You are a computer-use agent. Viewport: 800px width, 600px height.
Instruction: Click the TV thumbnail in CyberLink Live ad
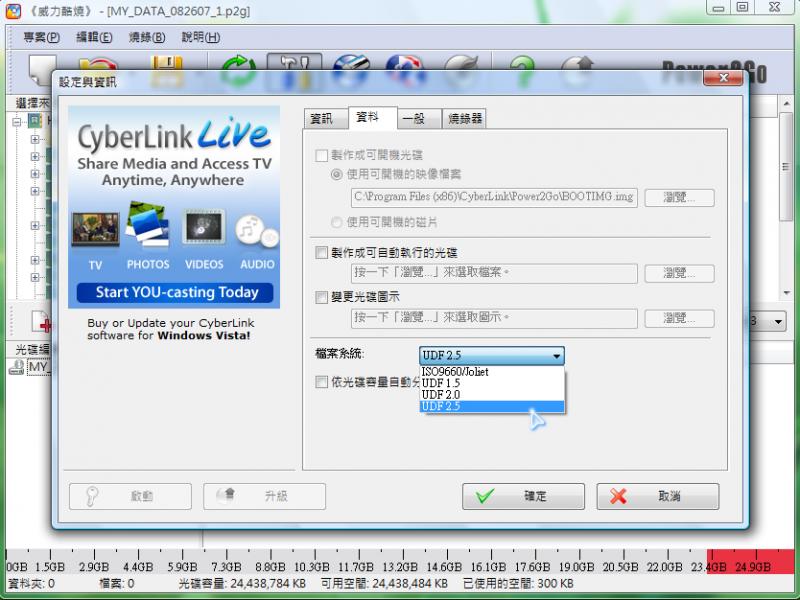click(x=95, y=229)
